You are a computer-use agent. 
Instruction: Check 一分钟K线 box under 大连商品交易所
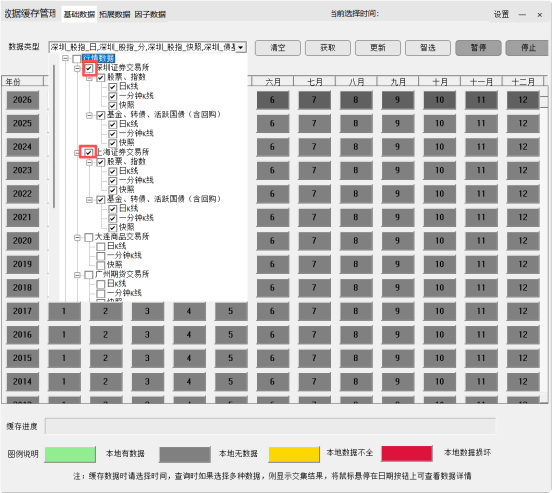click(x=101, y=256)
